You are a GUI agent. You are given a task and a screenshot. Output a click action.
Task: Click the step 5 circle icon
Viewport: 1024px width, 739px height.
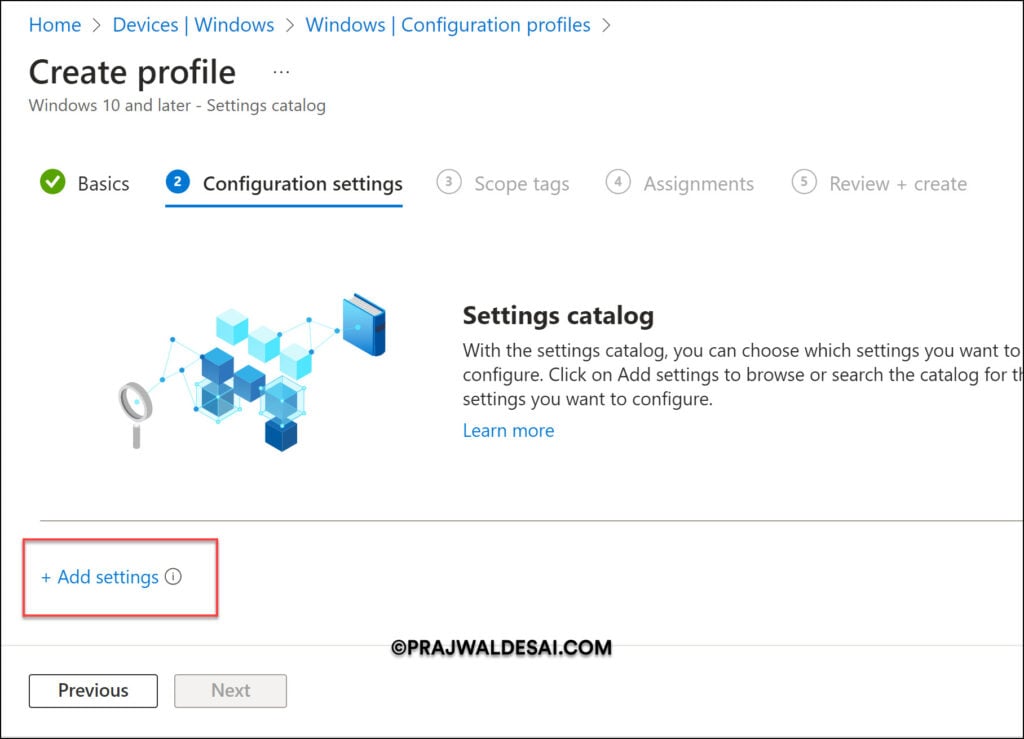pos(804,182)
